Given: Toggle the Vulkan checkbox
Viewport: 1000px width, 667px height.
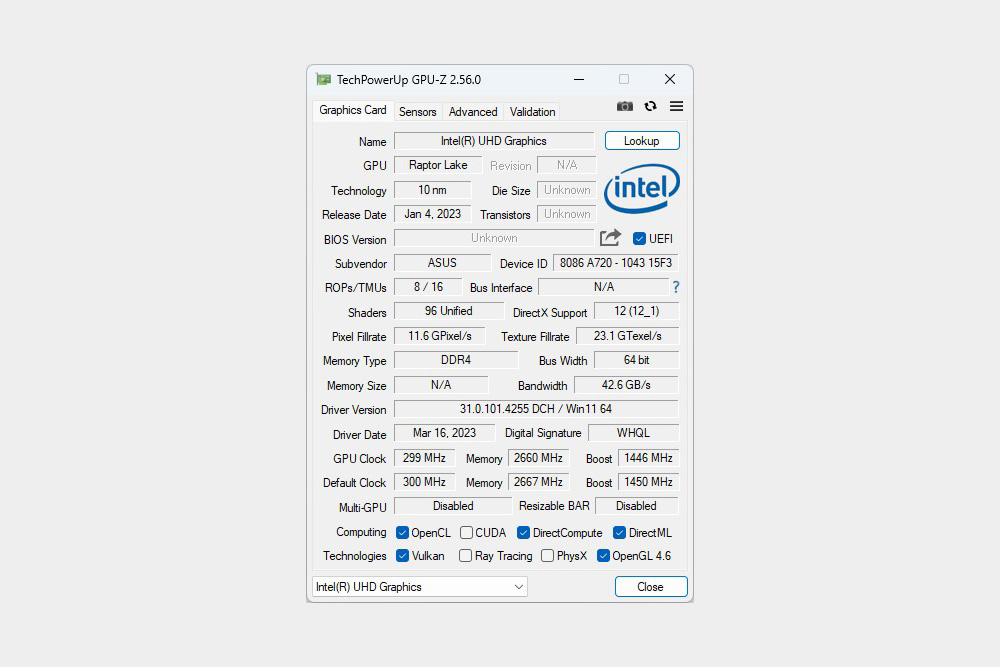Looking at the screenshot, I should click(x=402, y=555).
